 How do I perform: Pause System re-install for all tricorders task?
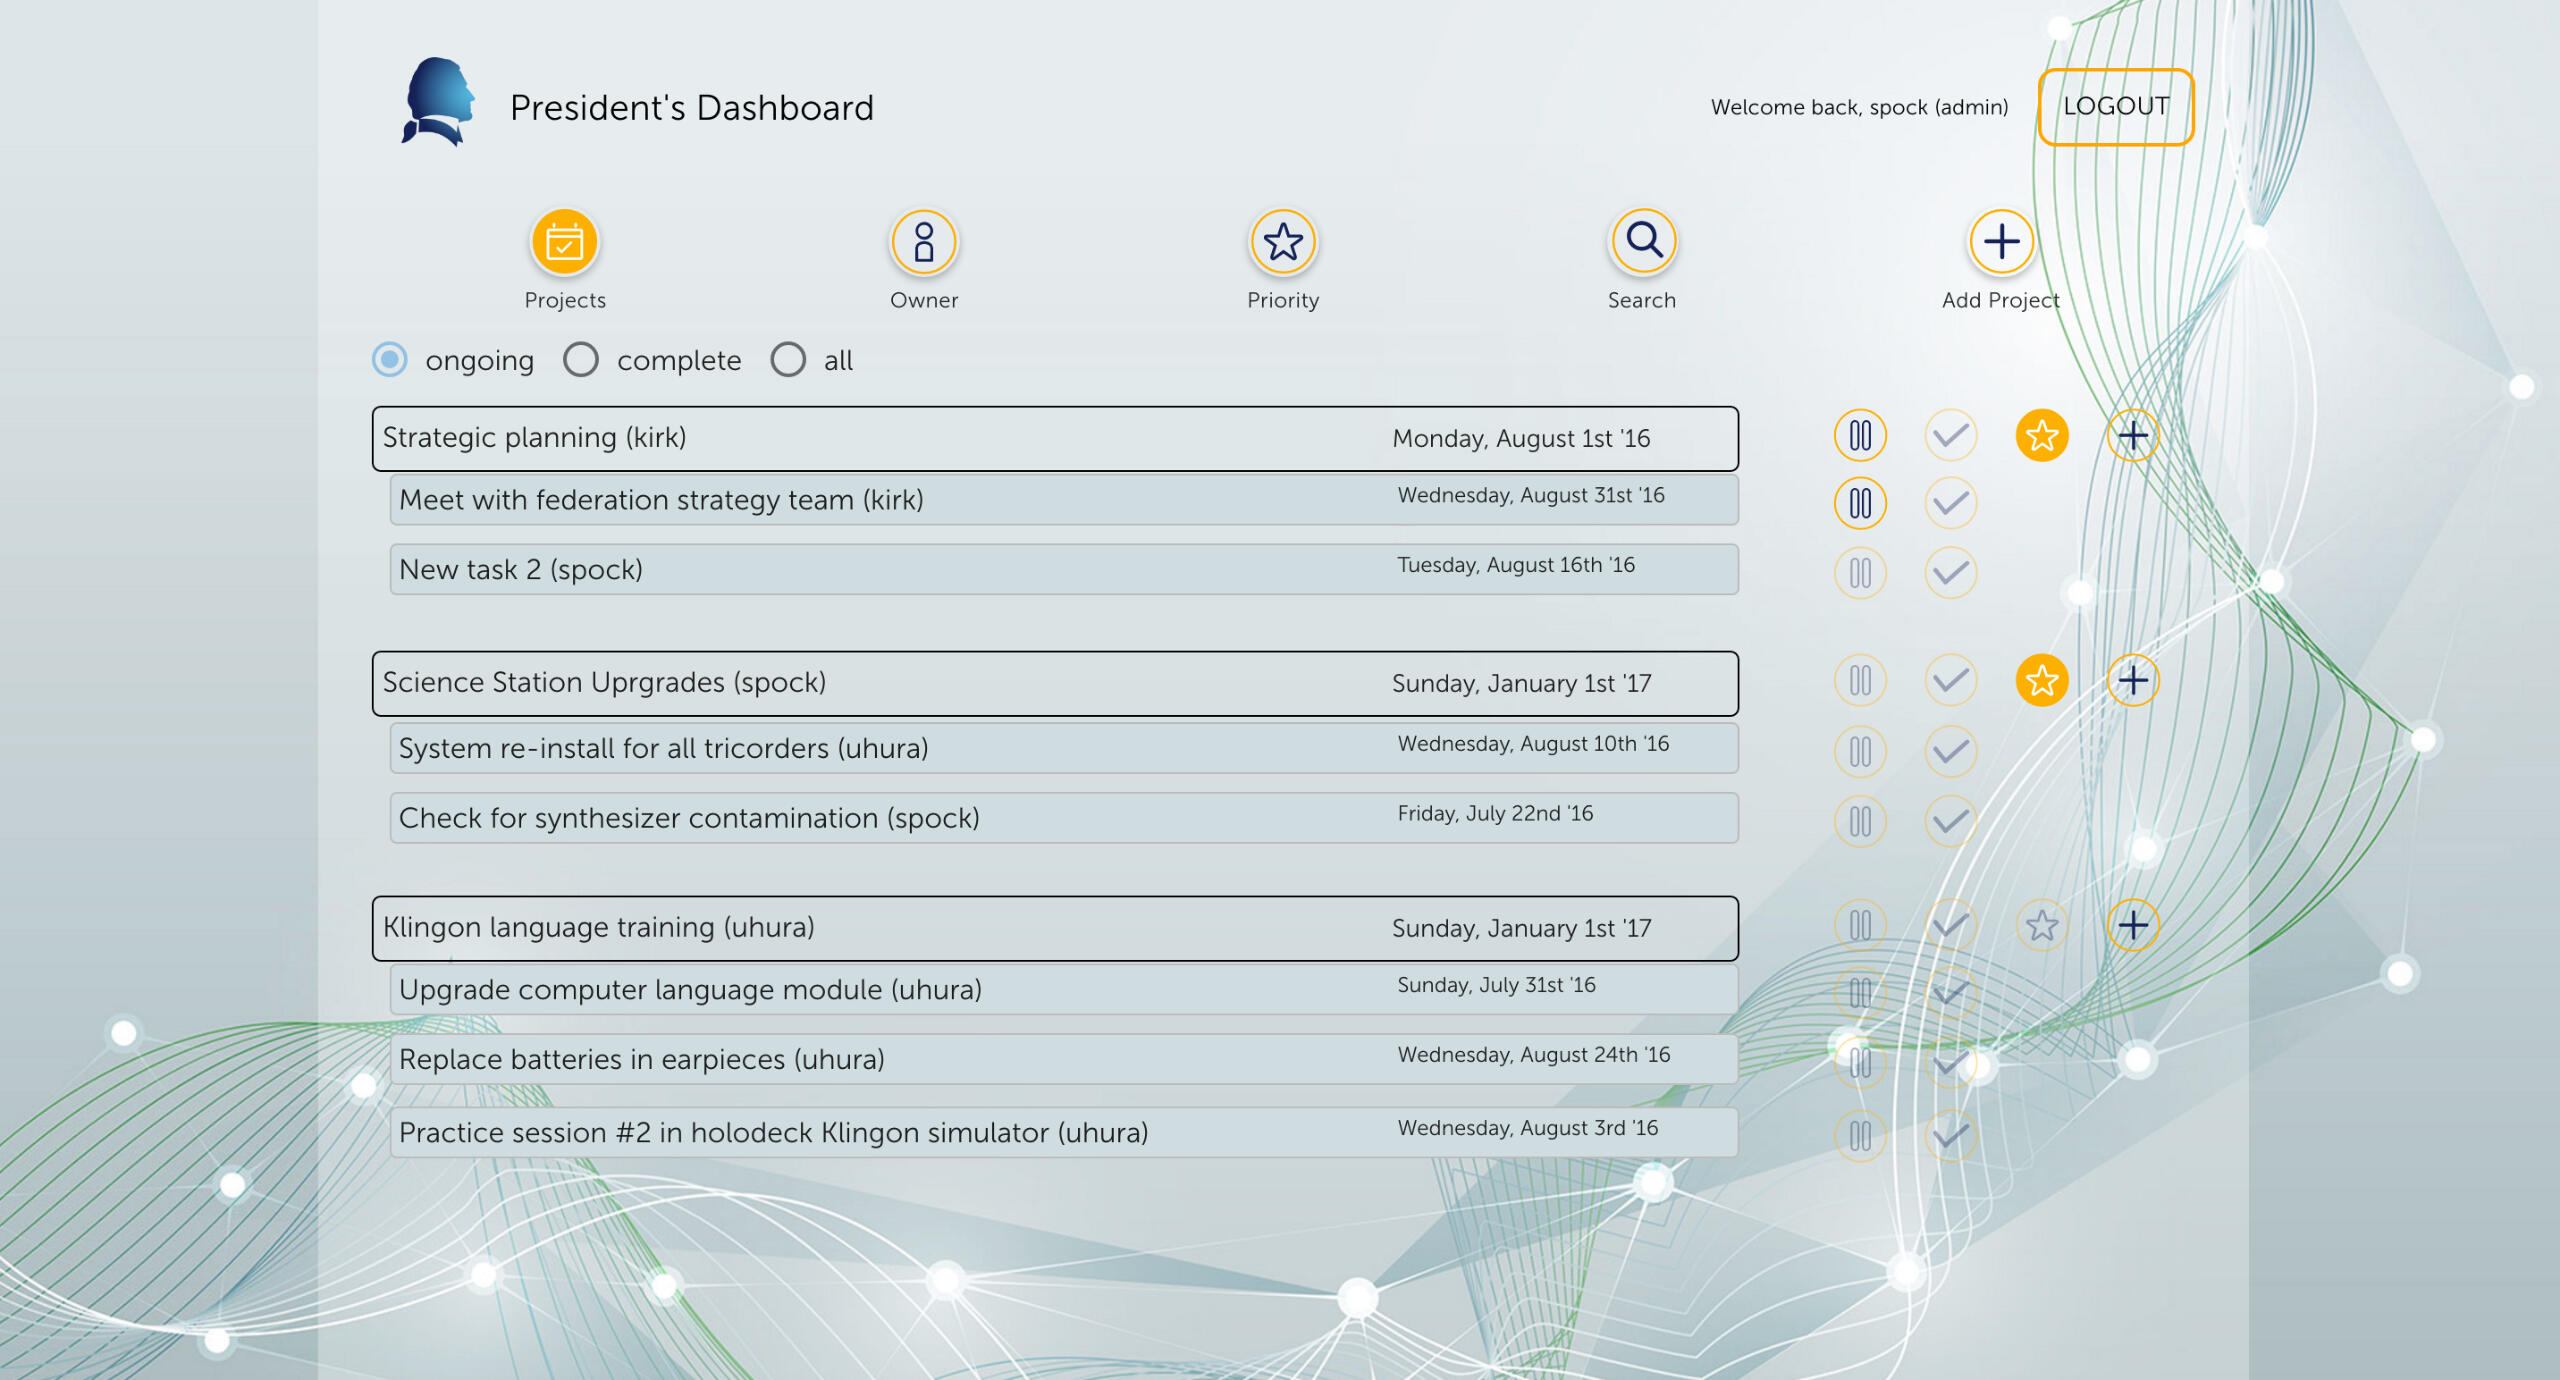pyautogui.click(x=1860, y=751)
